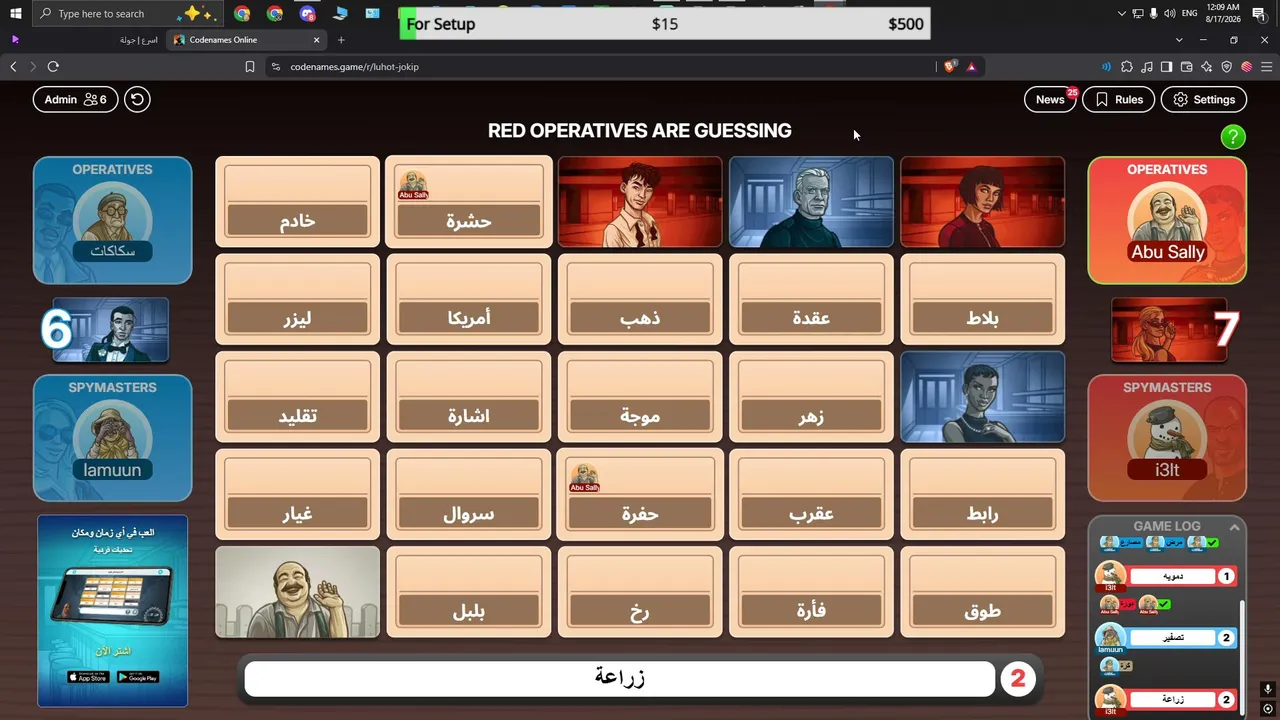1280x720 pixels.
Task: Select the word card سروال
Action: pos(469,495)
